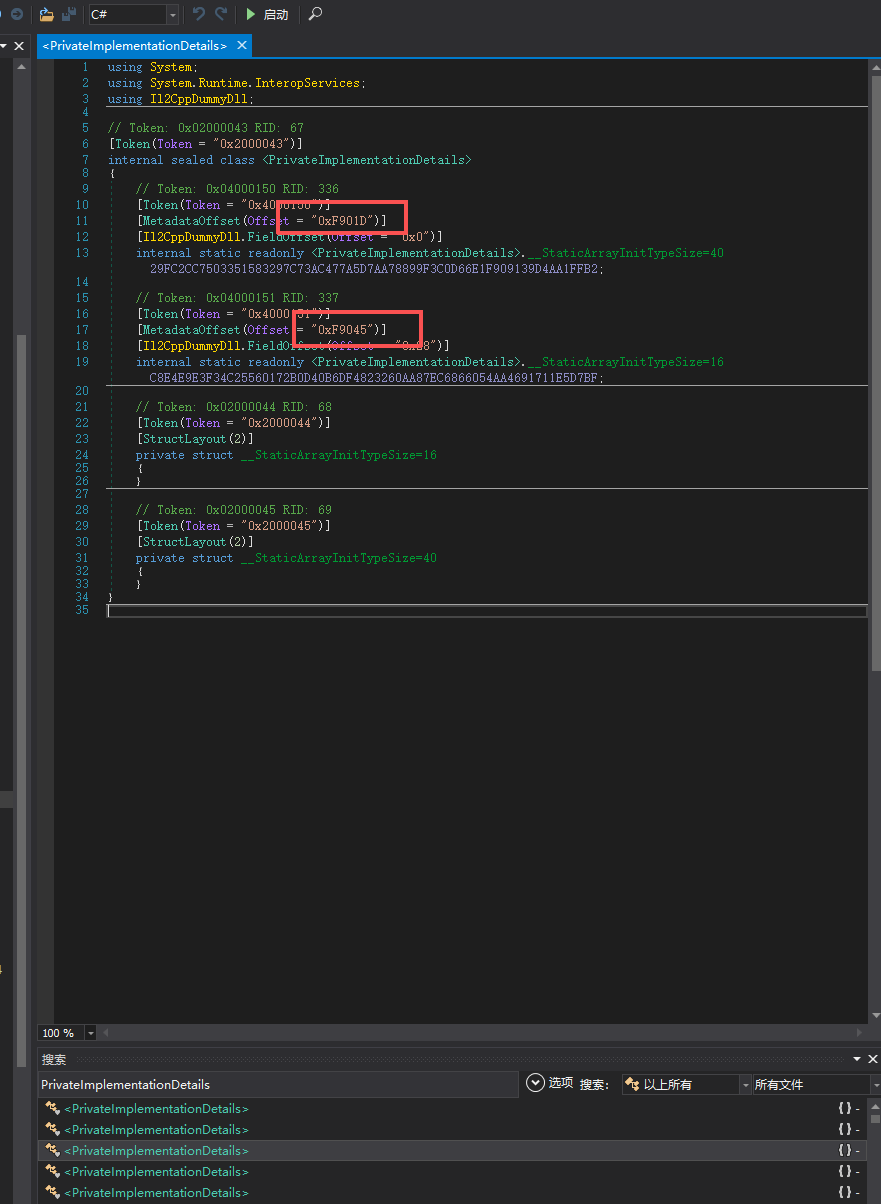
Task: Select the highlighted third search result
Action: tap(156, 1151)
